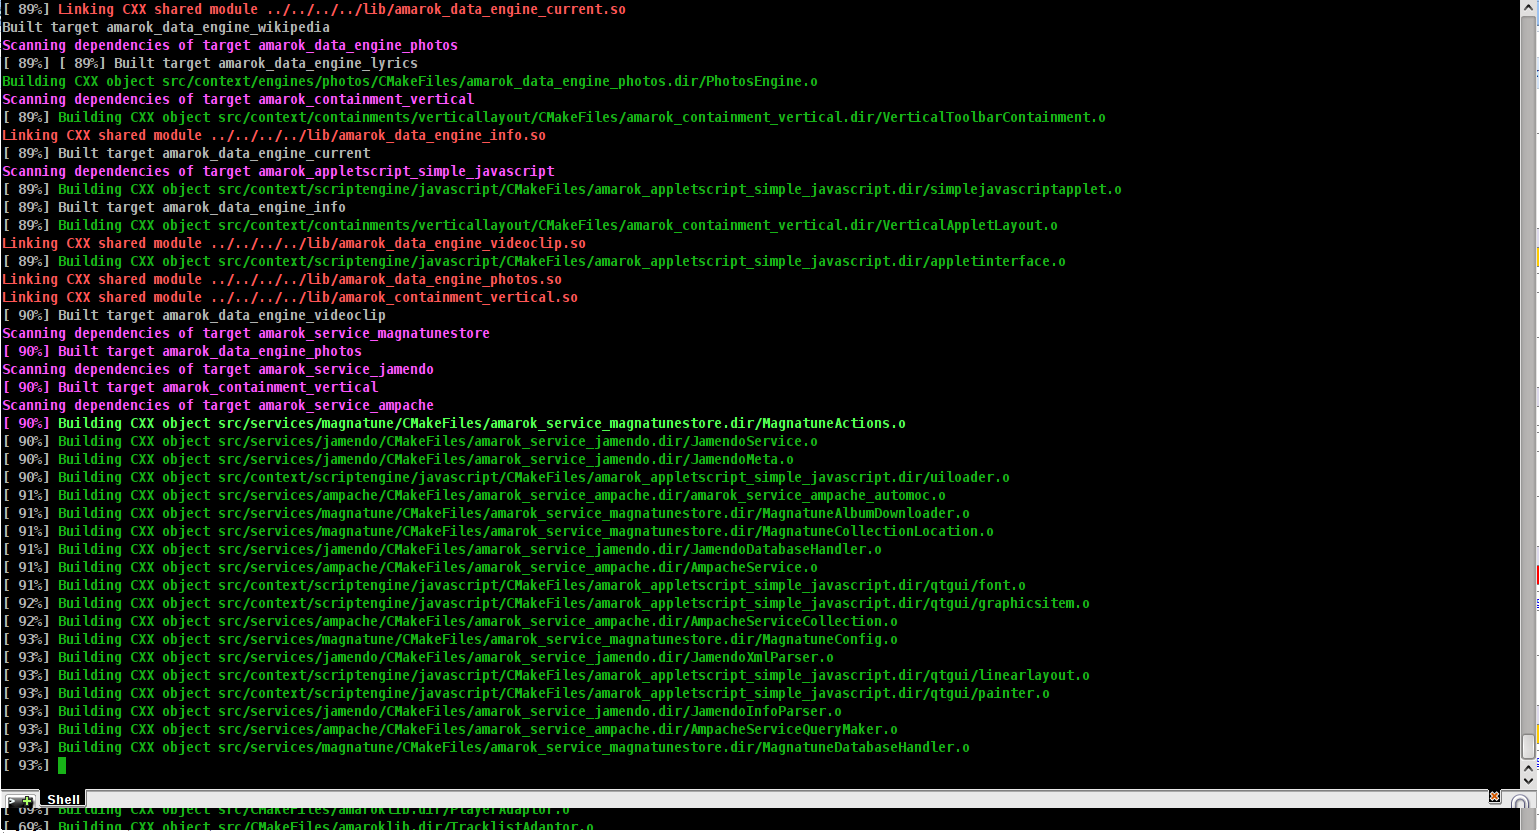Click the terminal scrollbar thumb handle
Image resolution: width=1539 pixels, height=833 pixels.
[1528, 746]
